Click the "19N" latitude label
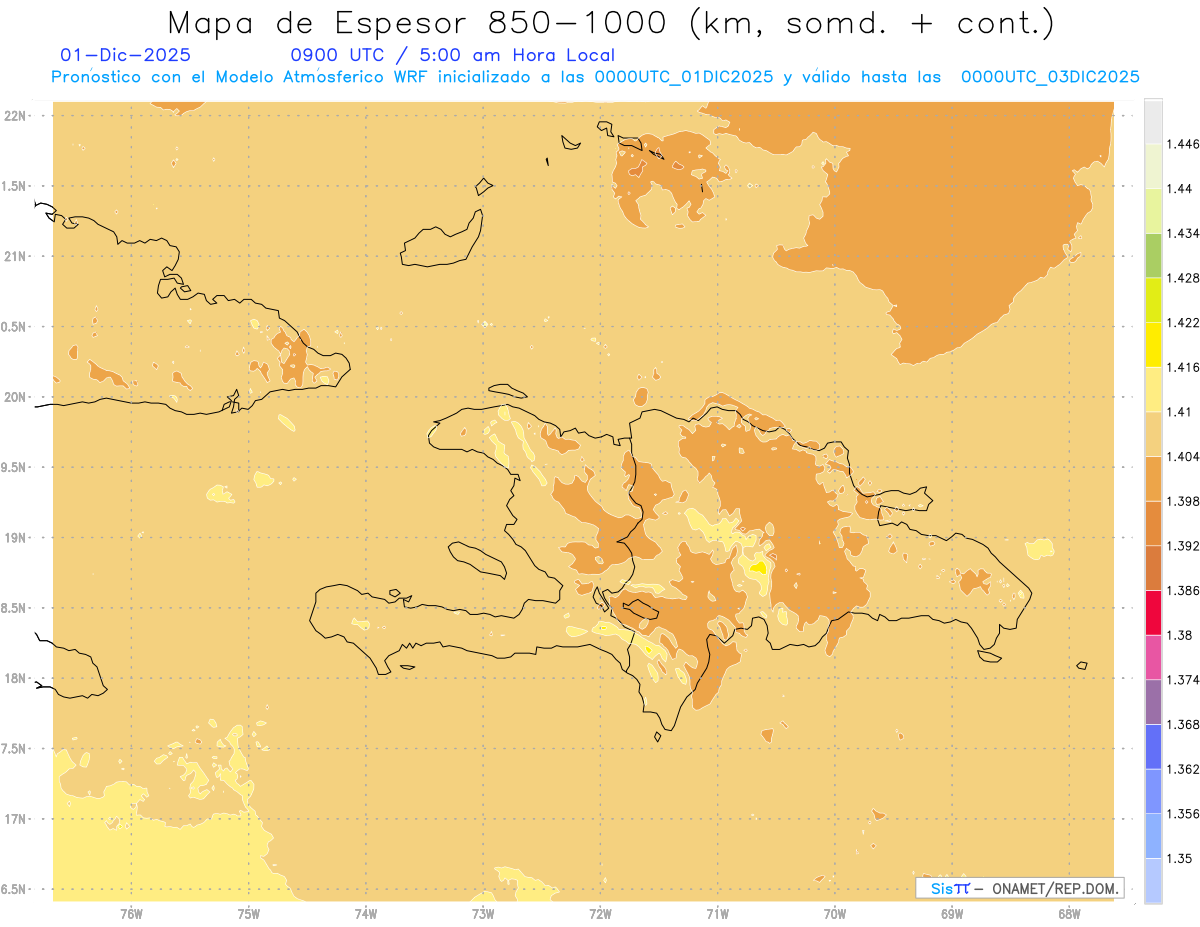 point(15,538)
